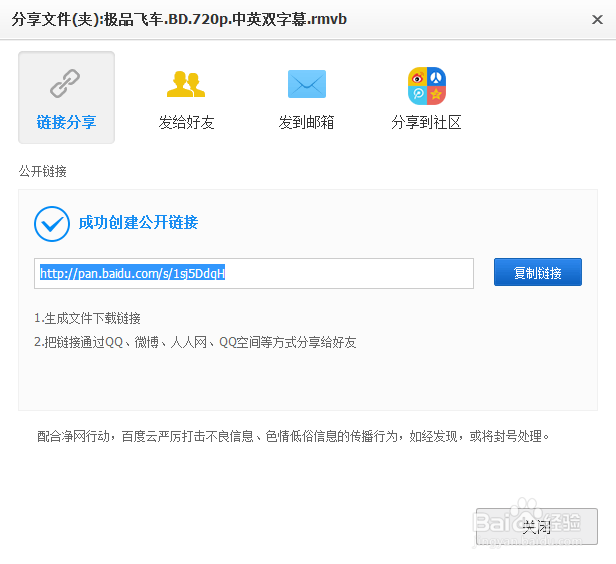The width and height of the screenshot is (616, 564).
Task: Open the 分享到社区 tab label
Action: [426, 122]
